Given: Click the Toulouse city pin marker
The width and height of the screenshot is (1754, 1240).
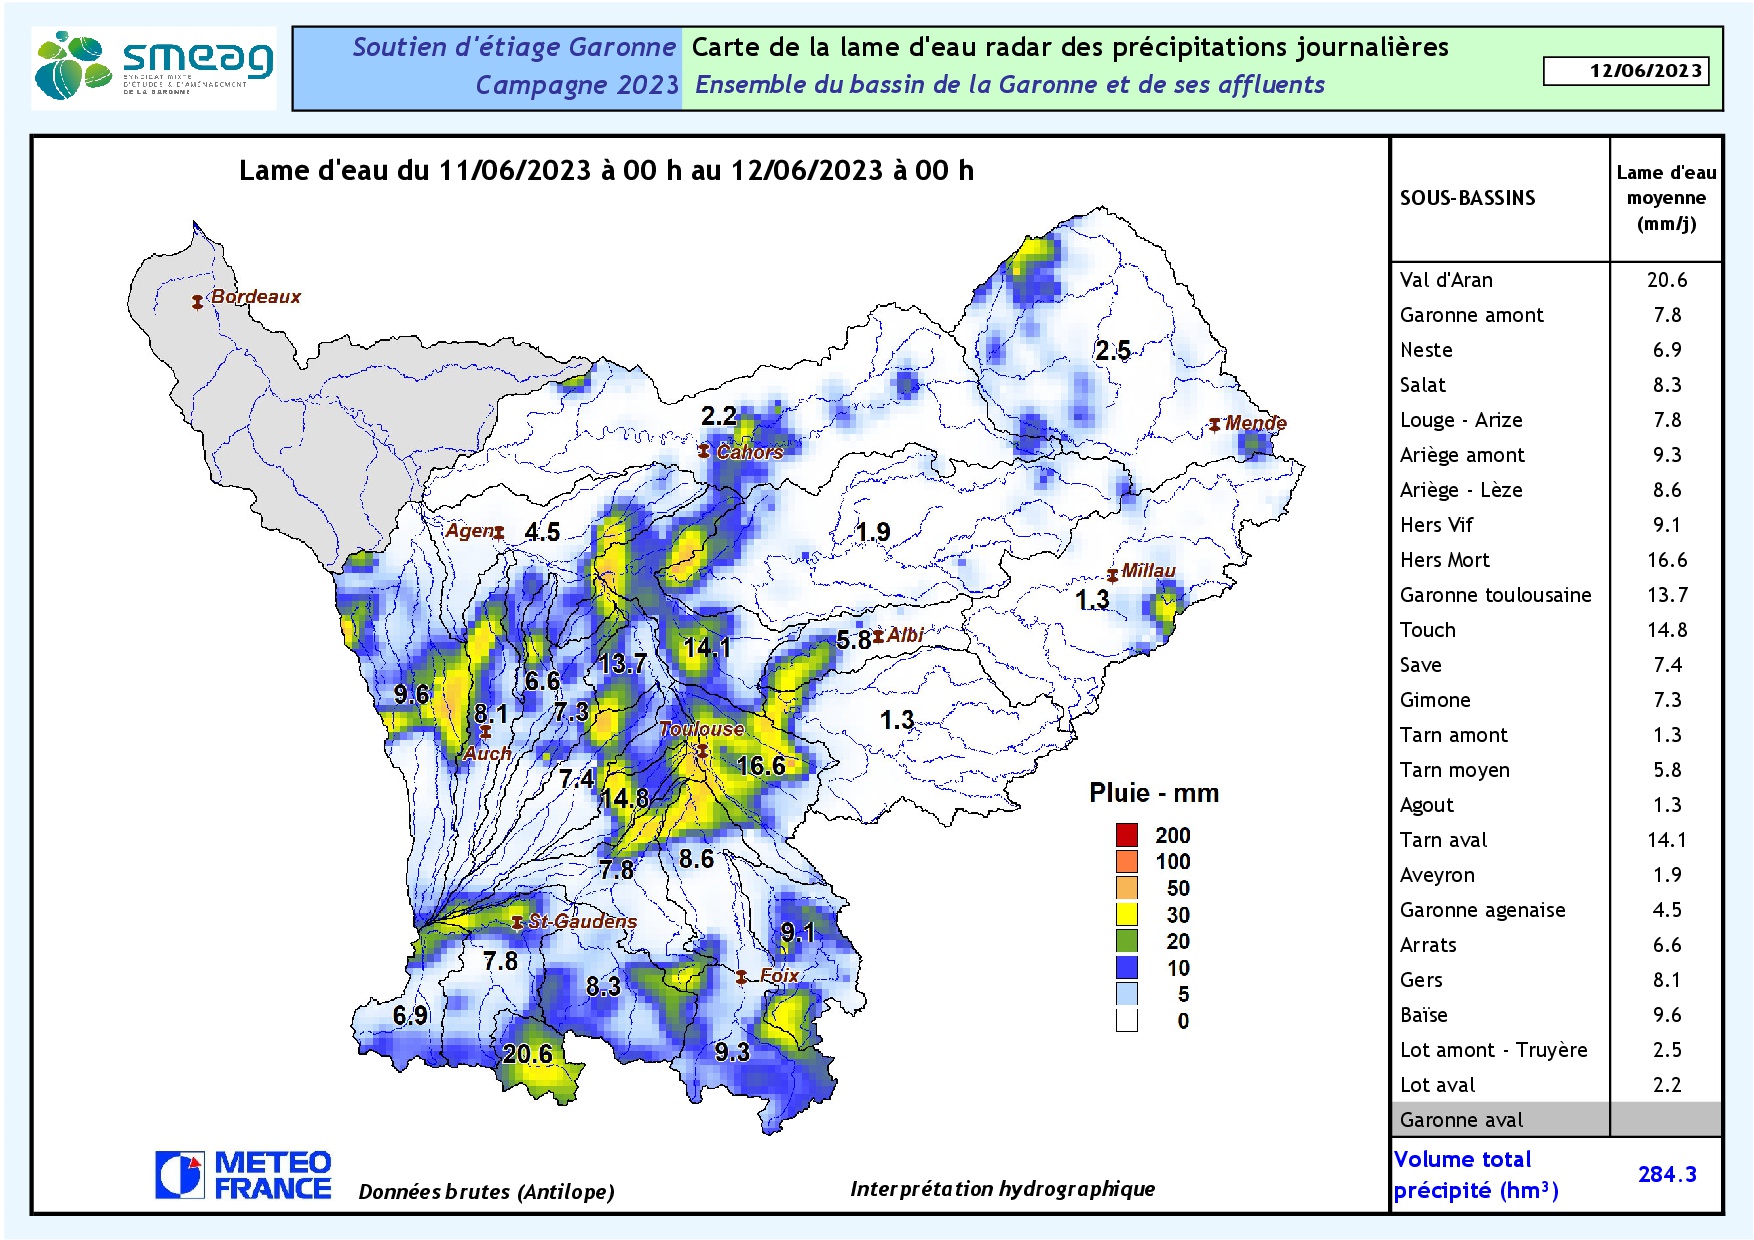Looking at the screenshot, I should click(702, 750).
